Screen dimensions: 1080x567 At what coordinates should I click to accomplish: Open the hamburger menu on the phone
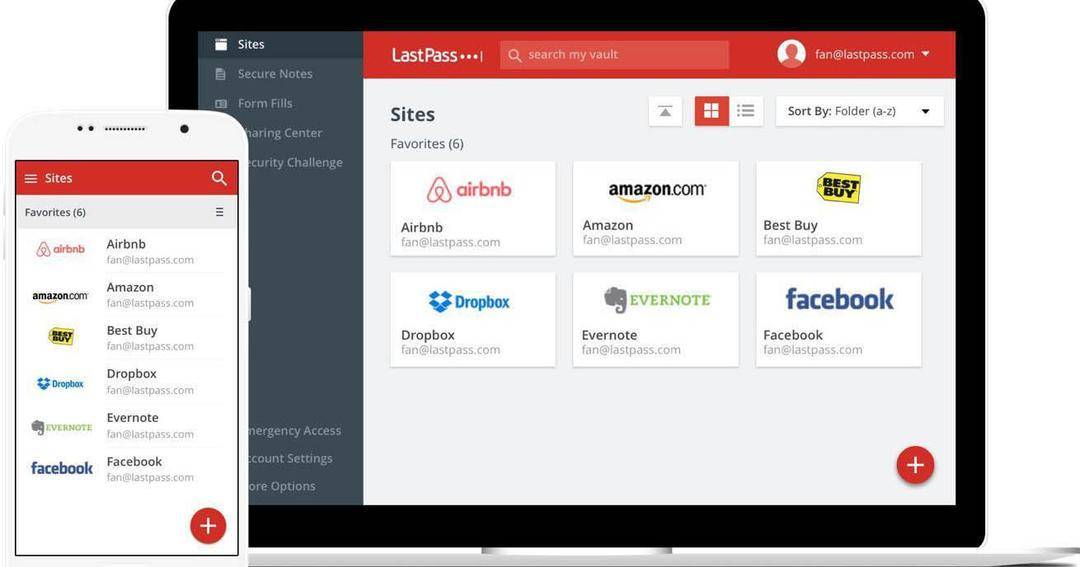pyautogui.click(x=31, y=178)
